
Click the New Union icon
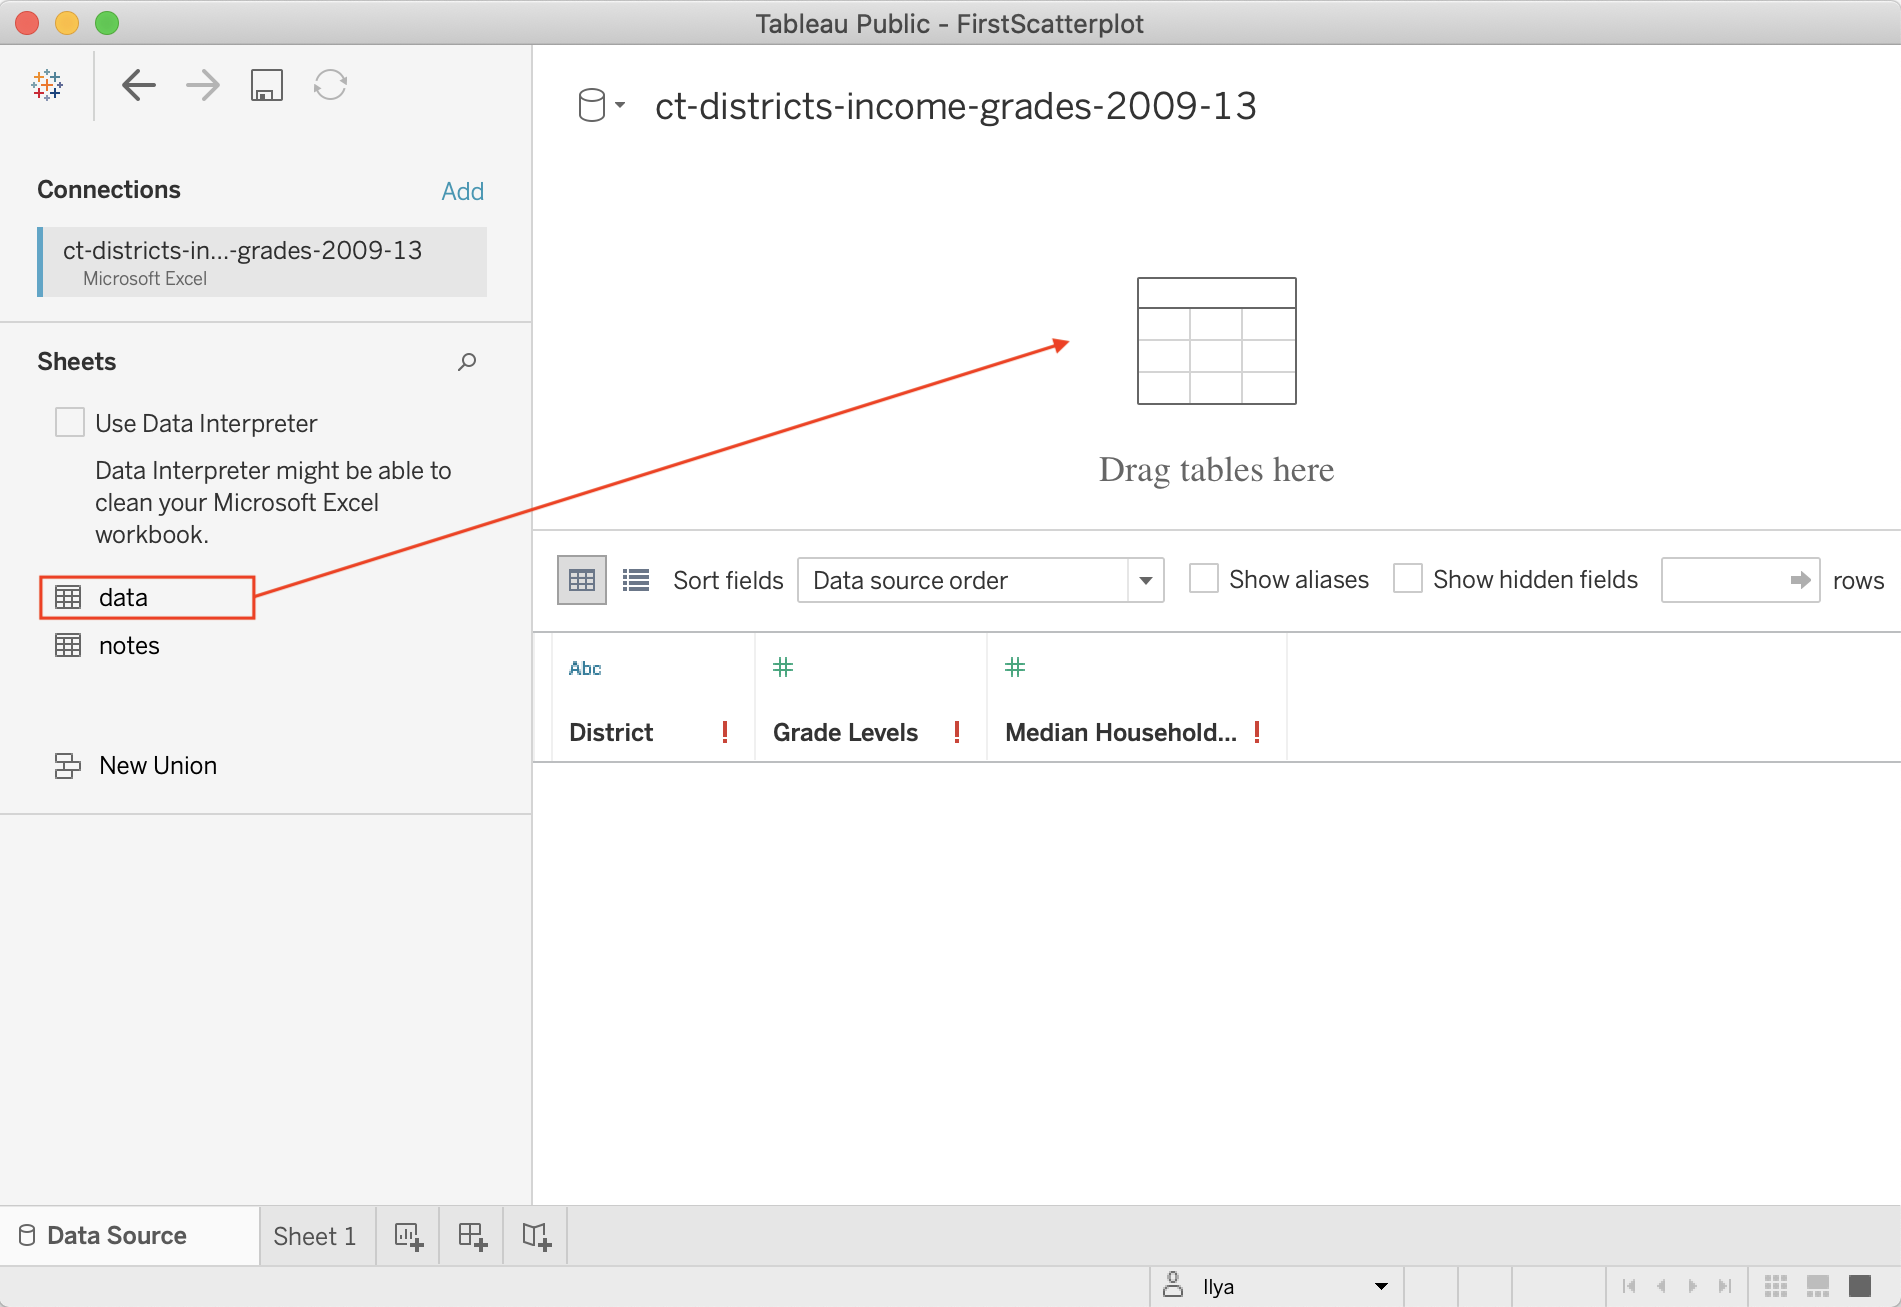67,765
